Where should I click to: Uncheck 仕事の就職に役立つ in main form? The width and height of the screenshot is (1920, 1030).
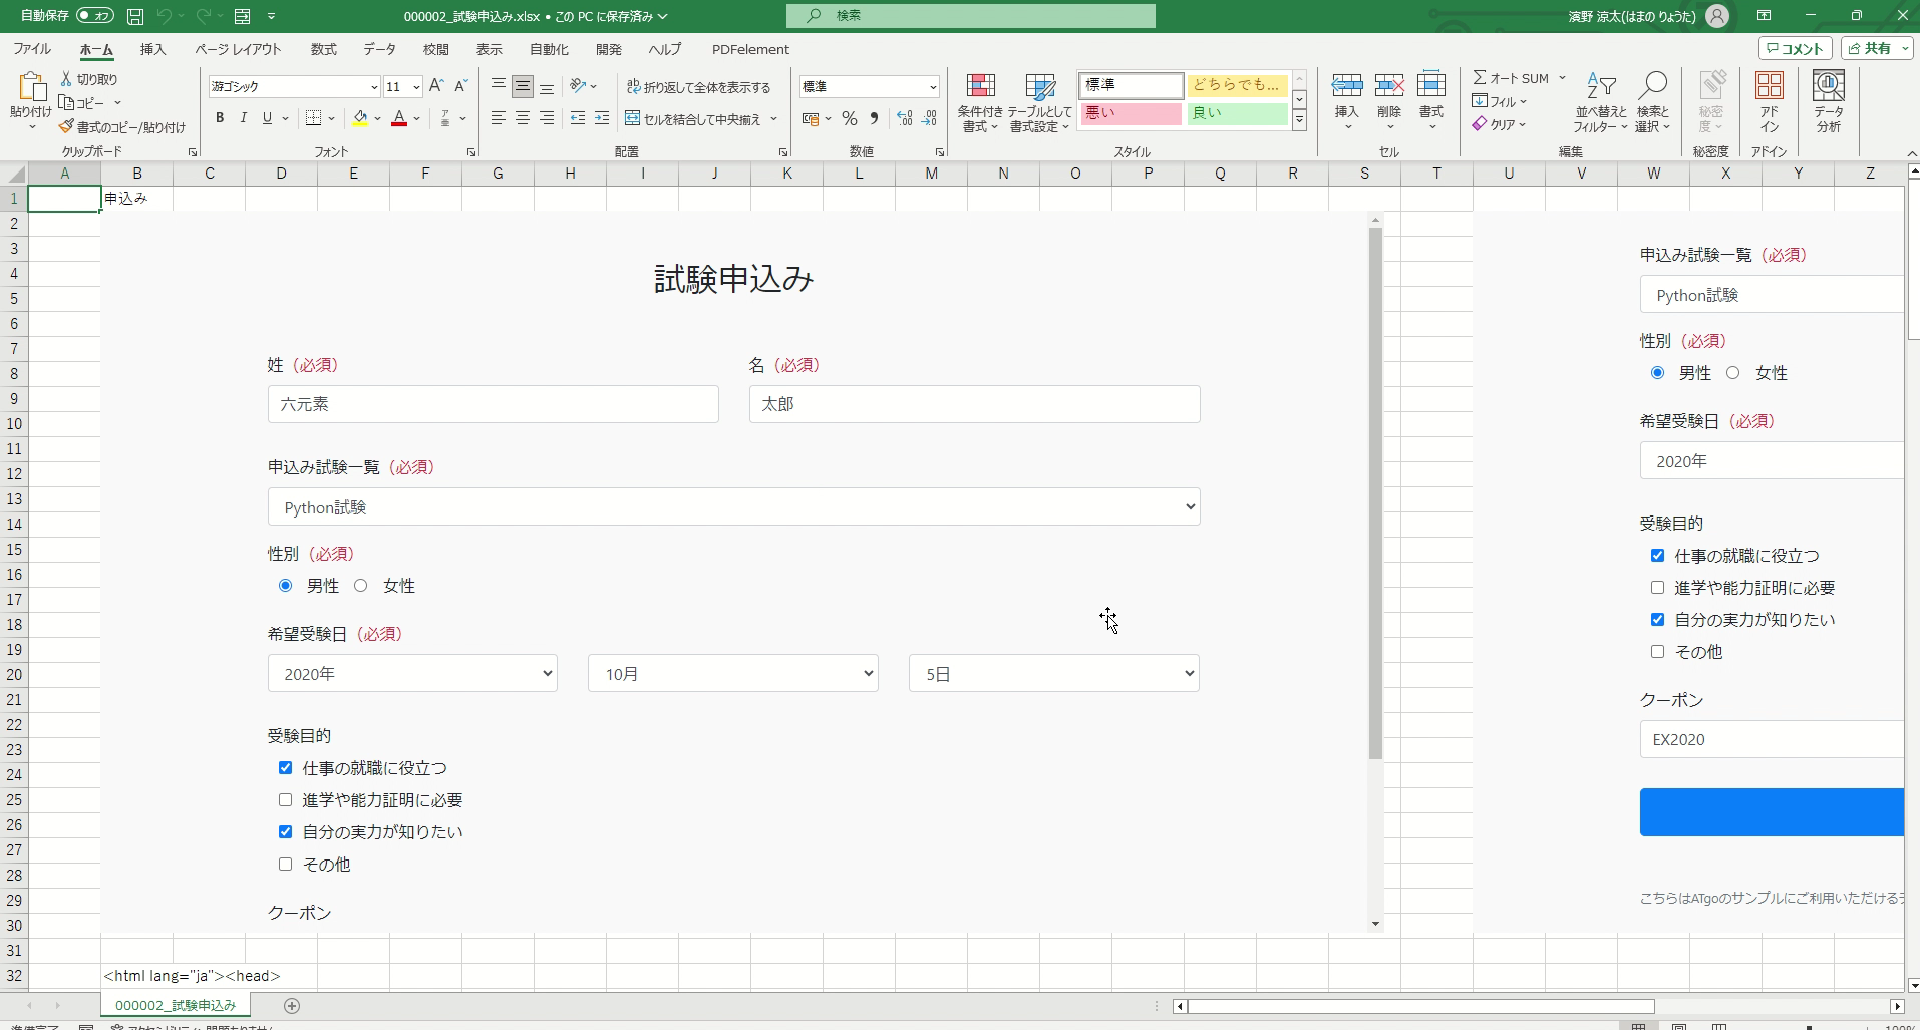click(x=286, y=768)
